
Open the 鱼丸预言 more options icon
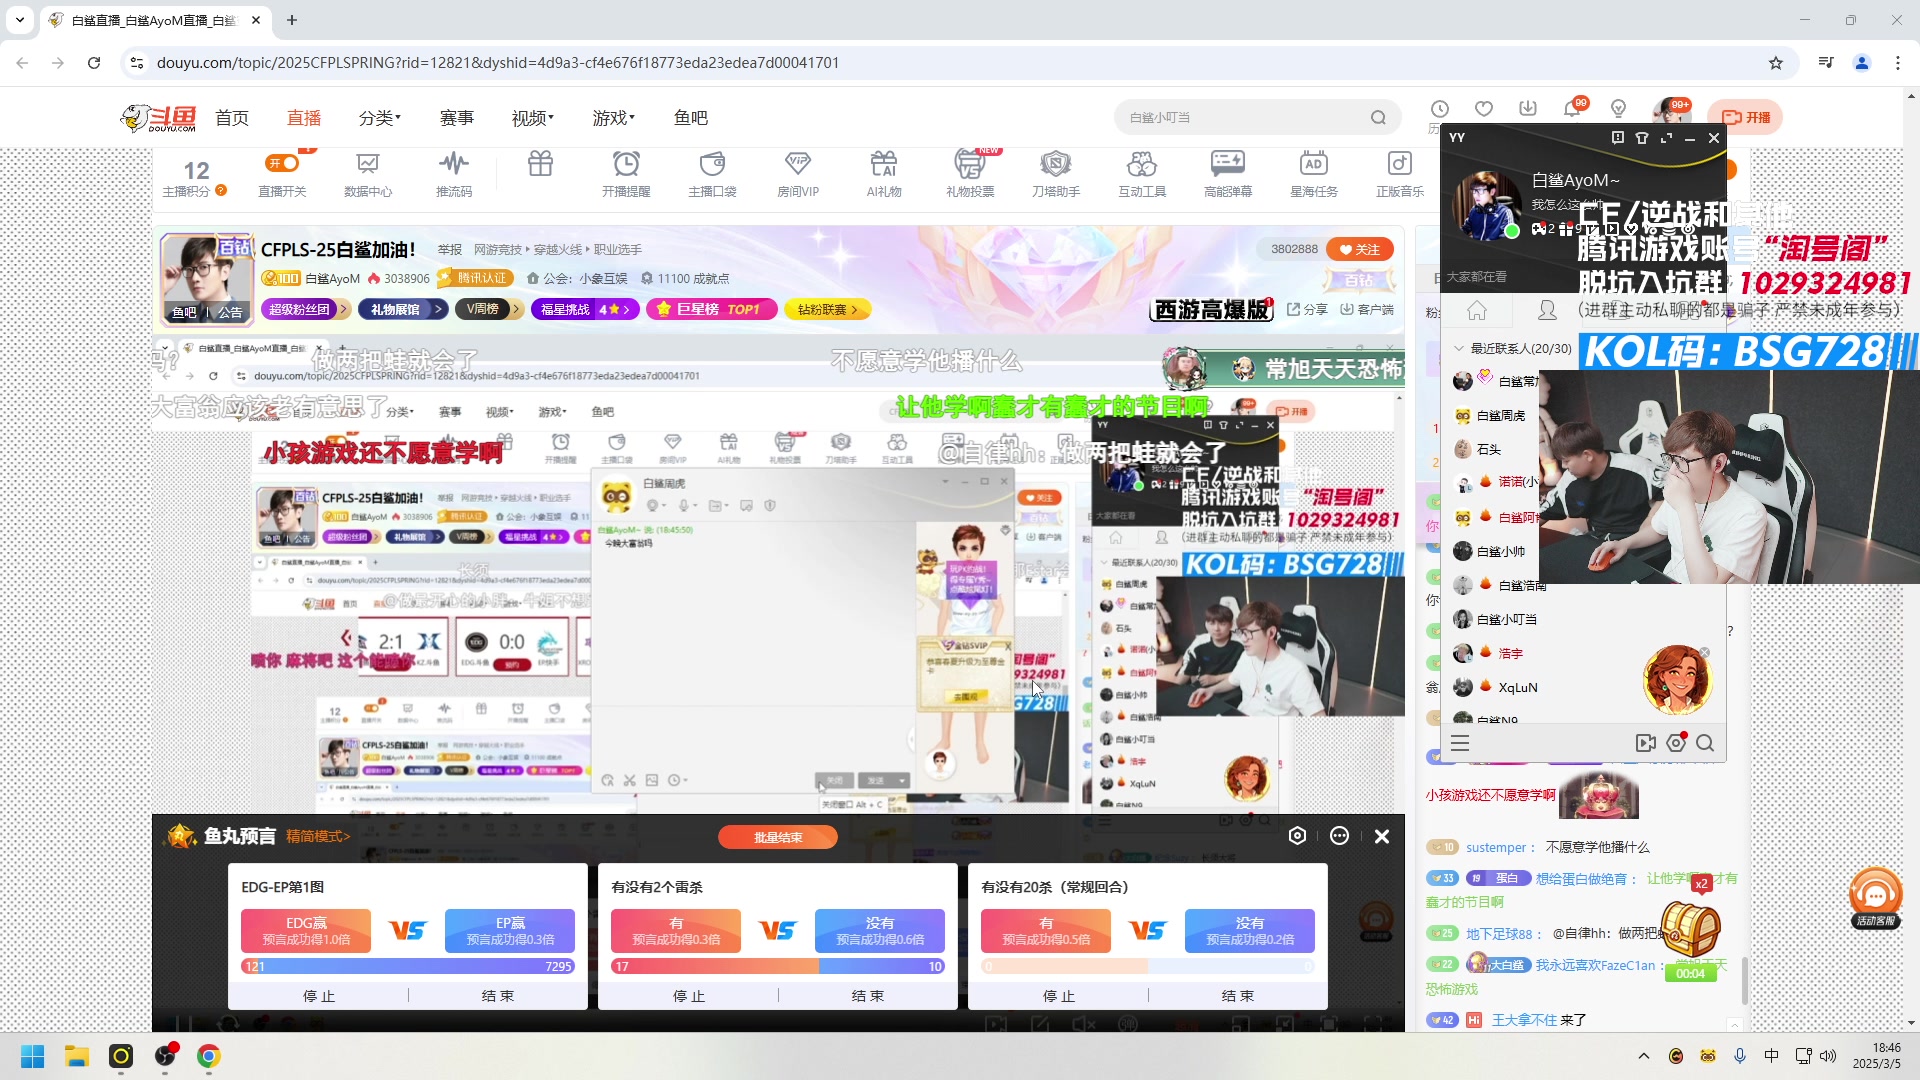[x=1340, y=836]
